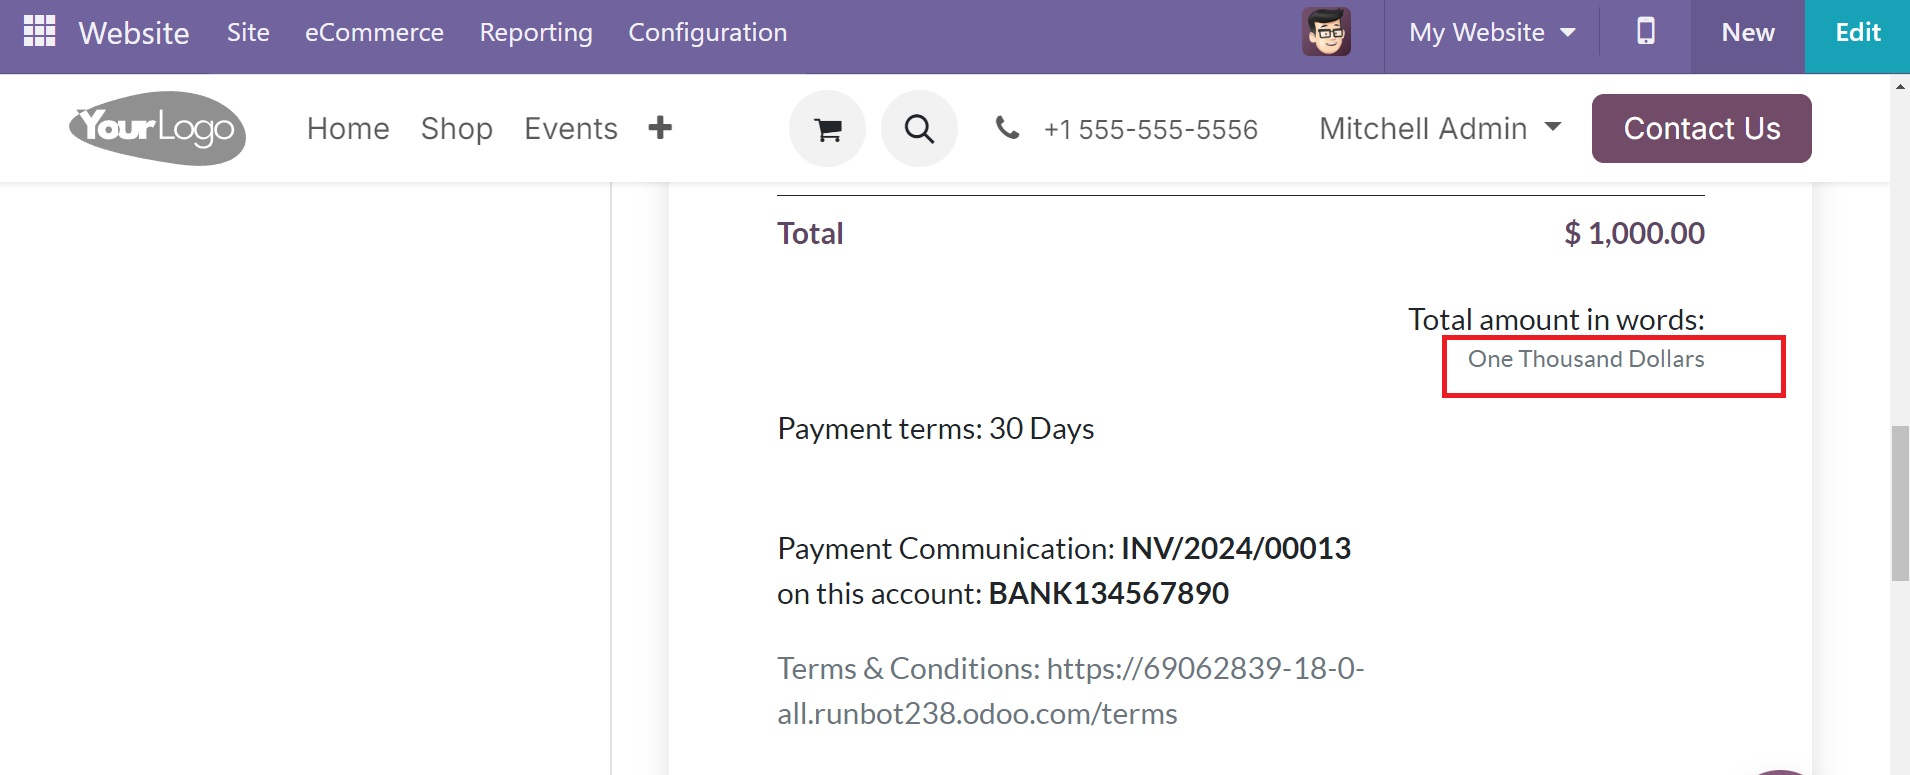This screenshot has width=1910, height=775.
Task: Open the eCommerce menu
Action: (374, 32)
